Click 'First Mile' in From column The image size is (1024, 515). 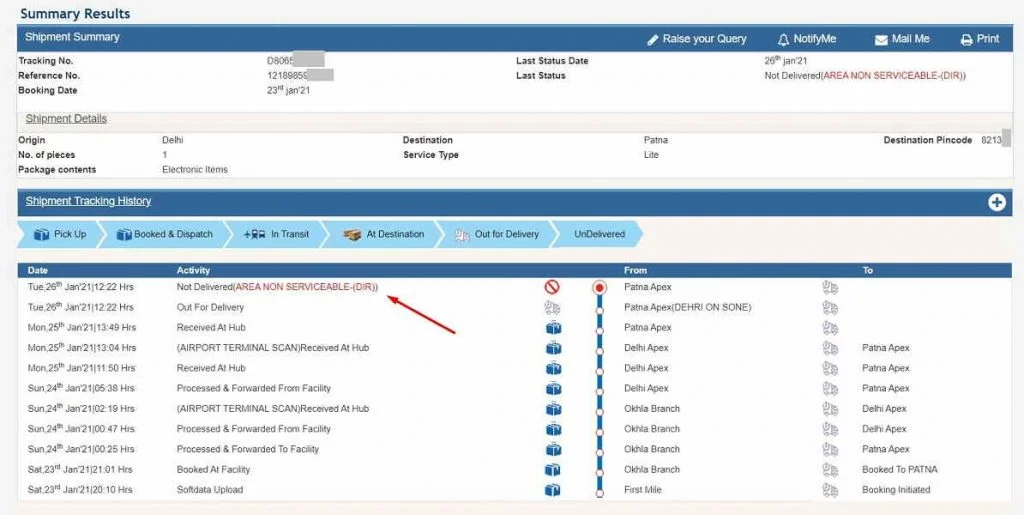[x=643, y=490]
